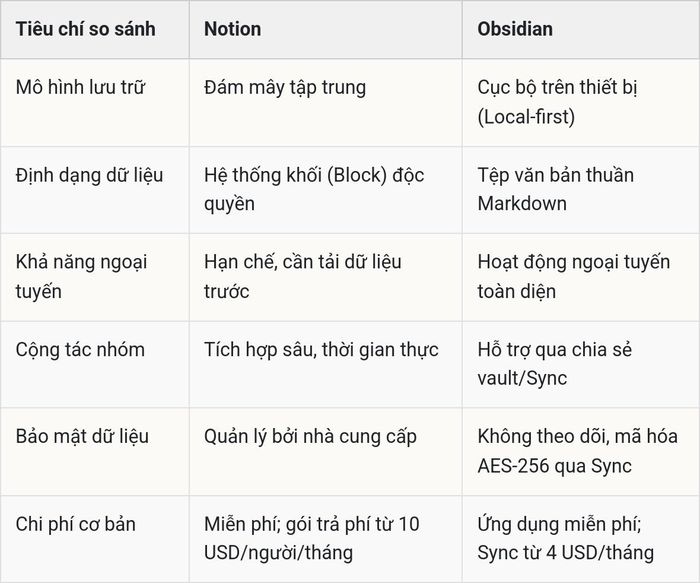
Task: Click 'Tích hợp sâu, thời gian thực' cell
Action: coord(321,350)
